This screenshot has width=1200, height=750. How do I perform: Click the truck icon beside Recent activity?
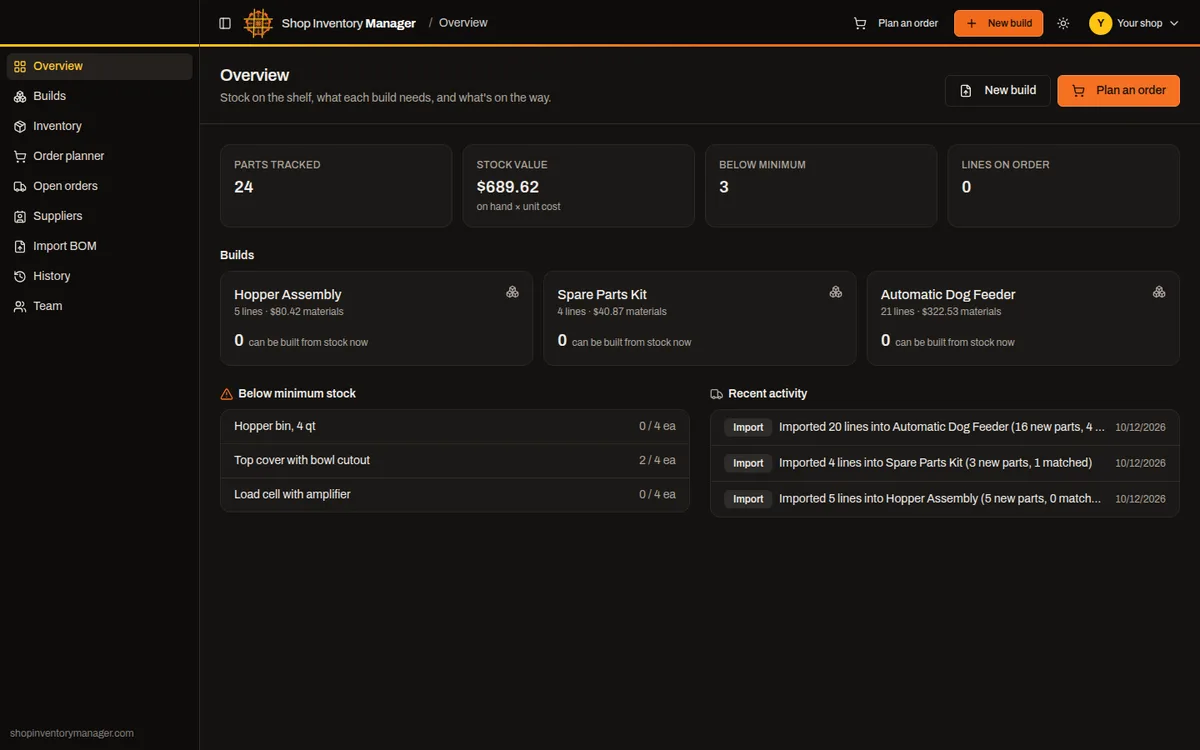[717, 394]
